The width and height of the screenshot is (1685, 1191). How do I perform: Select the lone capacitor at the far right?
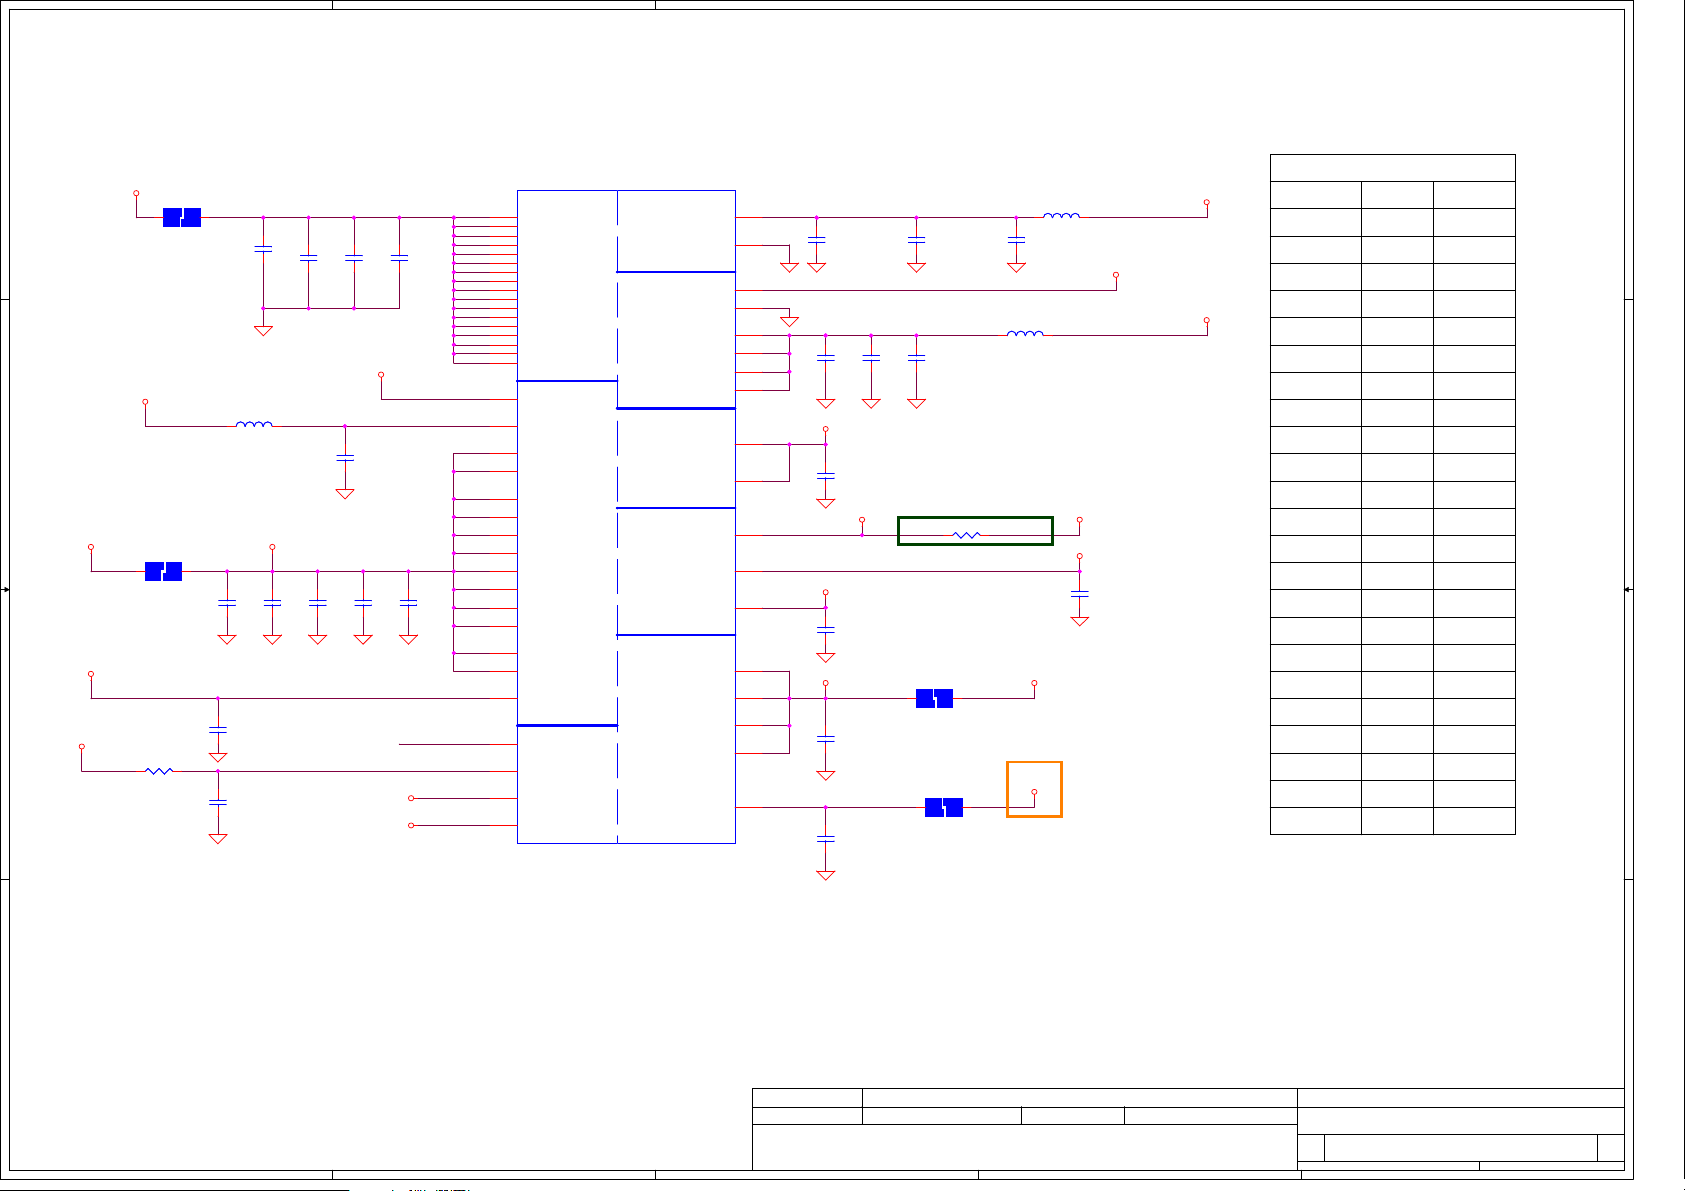click(1080, 594)
